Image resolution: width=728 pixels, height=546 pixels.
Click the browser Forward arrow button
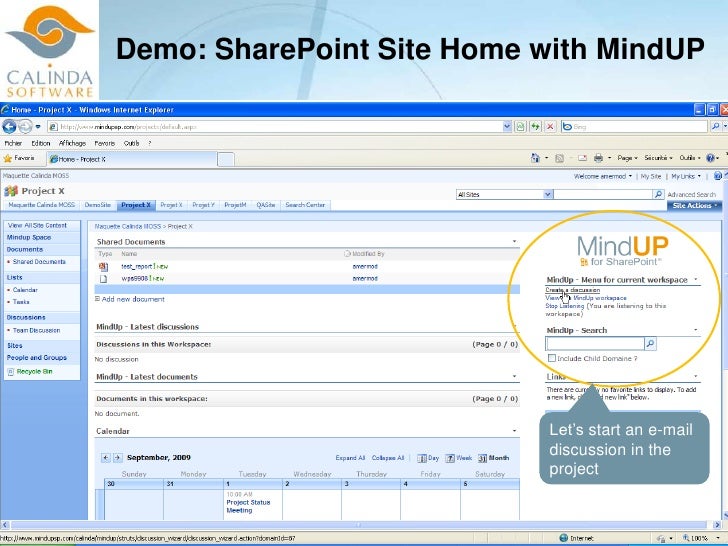pos(25,126)
